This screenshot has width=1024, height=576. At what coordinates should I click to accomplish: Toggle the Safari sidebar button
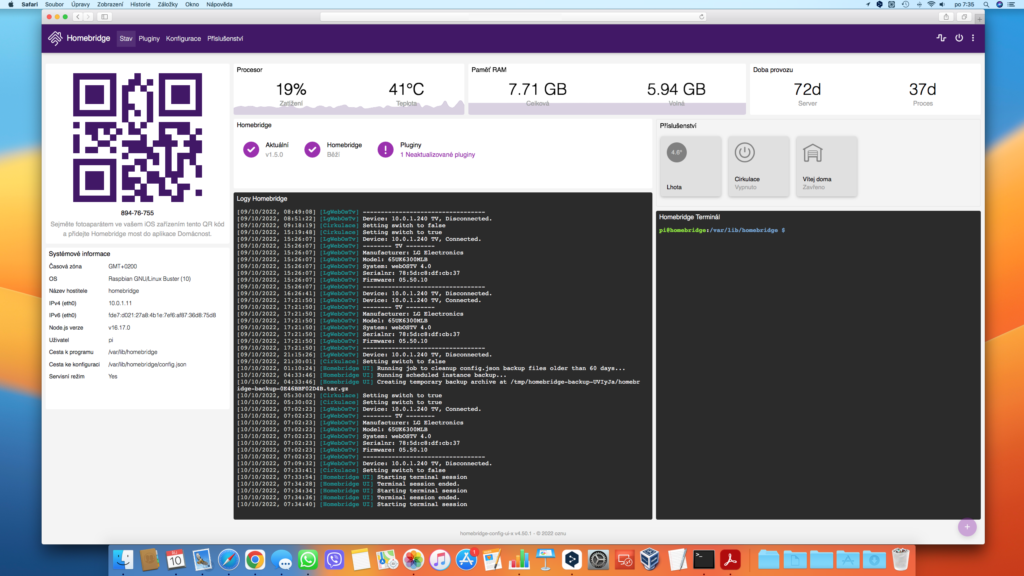(104, 17)
